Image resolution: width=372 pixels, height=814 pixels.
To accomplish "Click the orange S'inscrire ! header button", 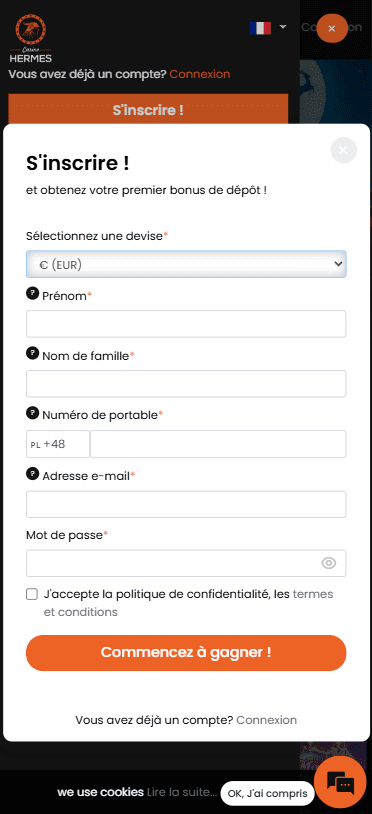I will 148,110.
